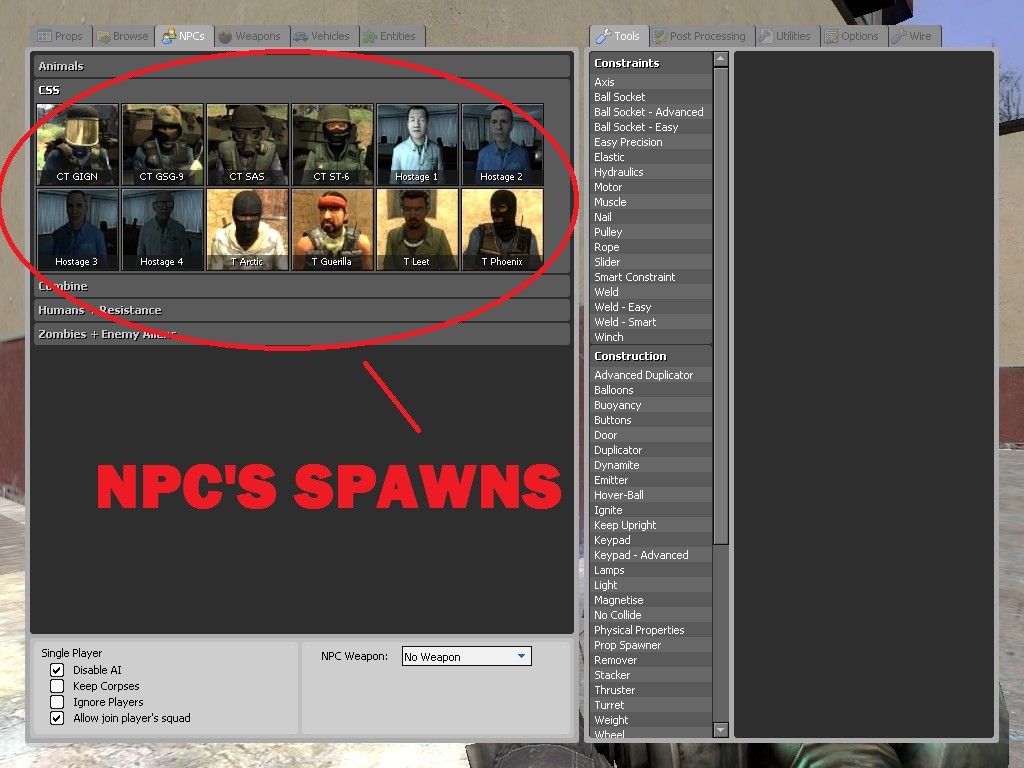This screenshot has width=1024, height=768.
Task: Spawn the T Phoenix NPC
Action: 502,228
